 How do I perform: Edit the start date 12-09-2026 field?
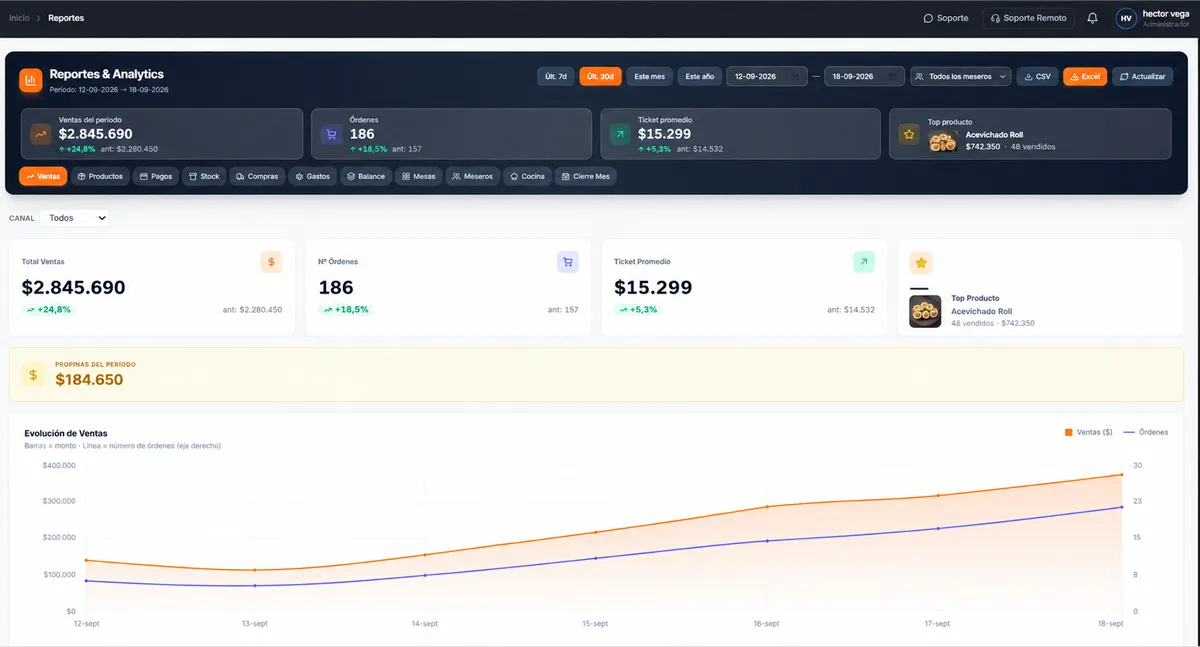click(766, 77)
